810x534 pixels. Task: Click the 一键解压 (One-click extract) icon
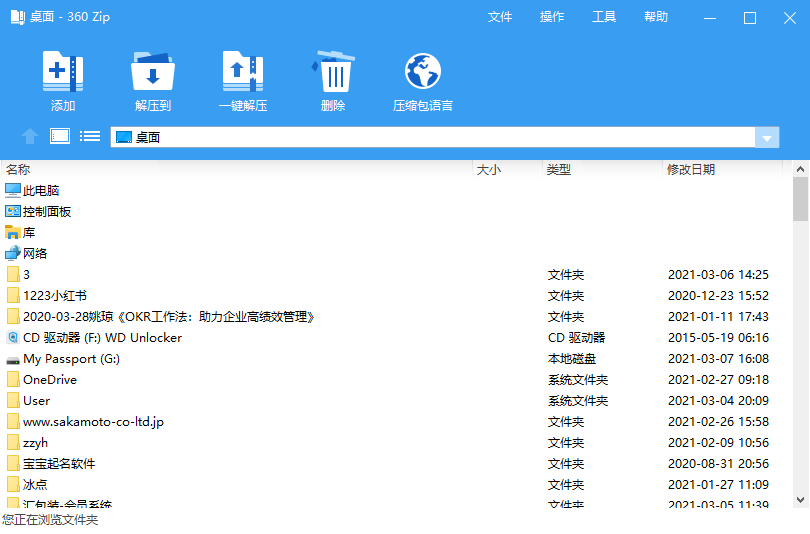click(243, 71)
